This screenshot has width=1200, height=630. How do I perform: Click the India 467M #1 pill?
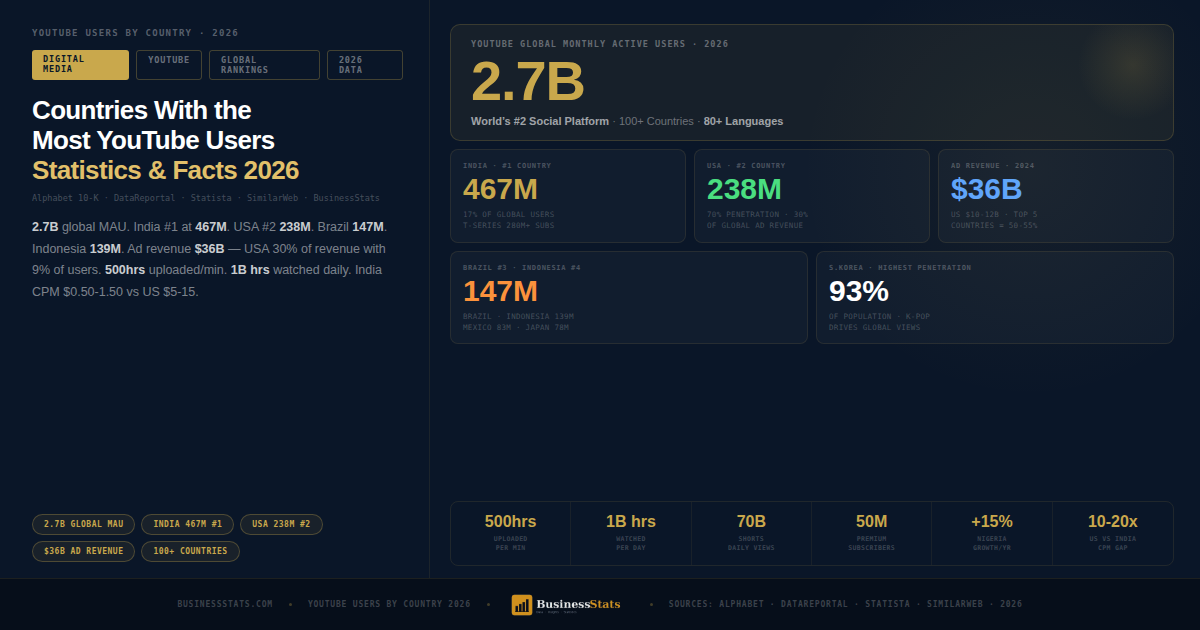[x=188, y=524]
